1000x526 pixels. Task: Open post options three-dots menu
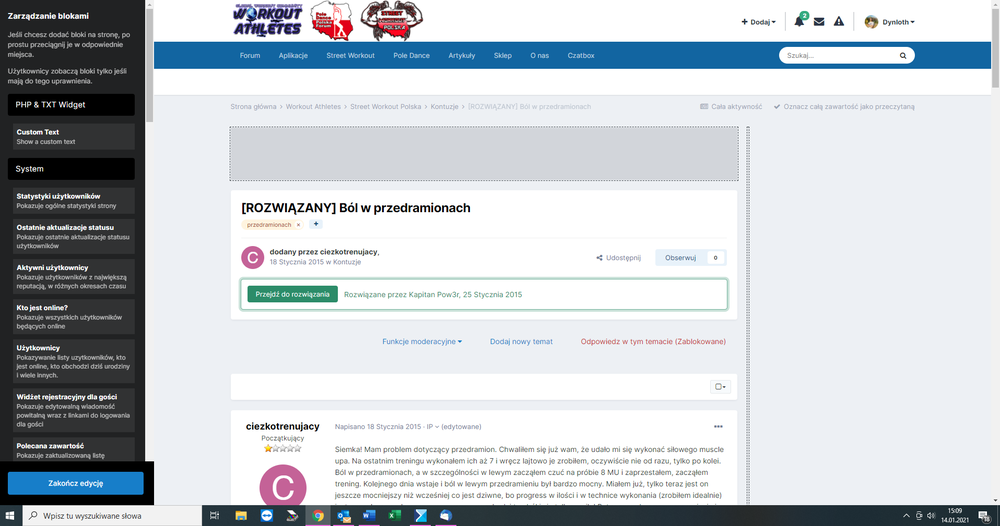point(718,426)
